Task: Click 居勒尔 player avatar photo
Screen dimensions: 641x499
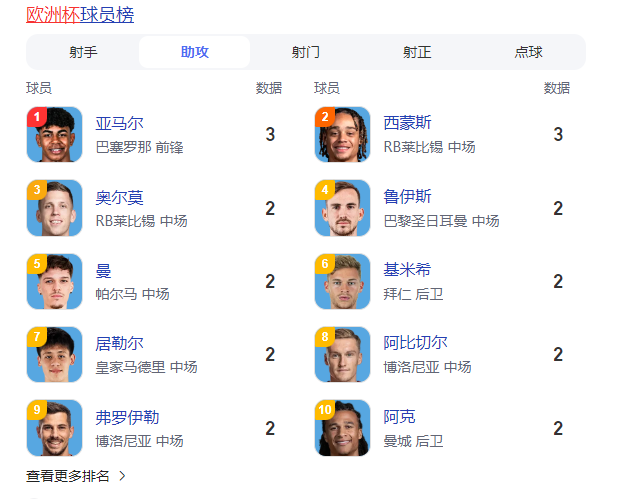Action: [55, 355]
